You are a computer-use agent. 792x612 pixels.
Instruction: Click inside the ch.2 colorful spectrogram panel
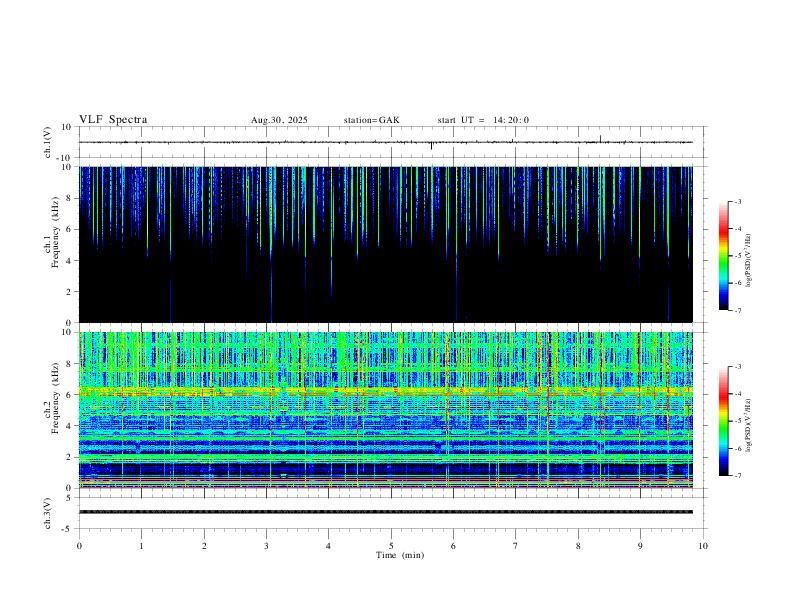click(x=386, y=410)
